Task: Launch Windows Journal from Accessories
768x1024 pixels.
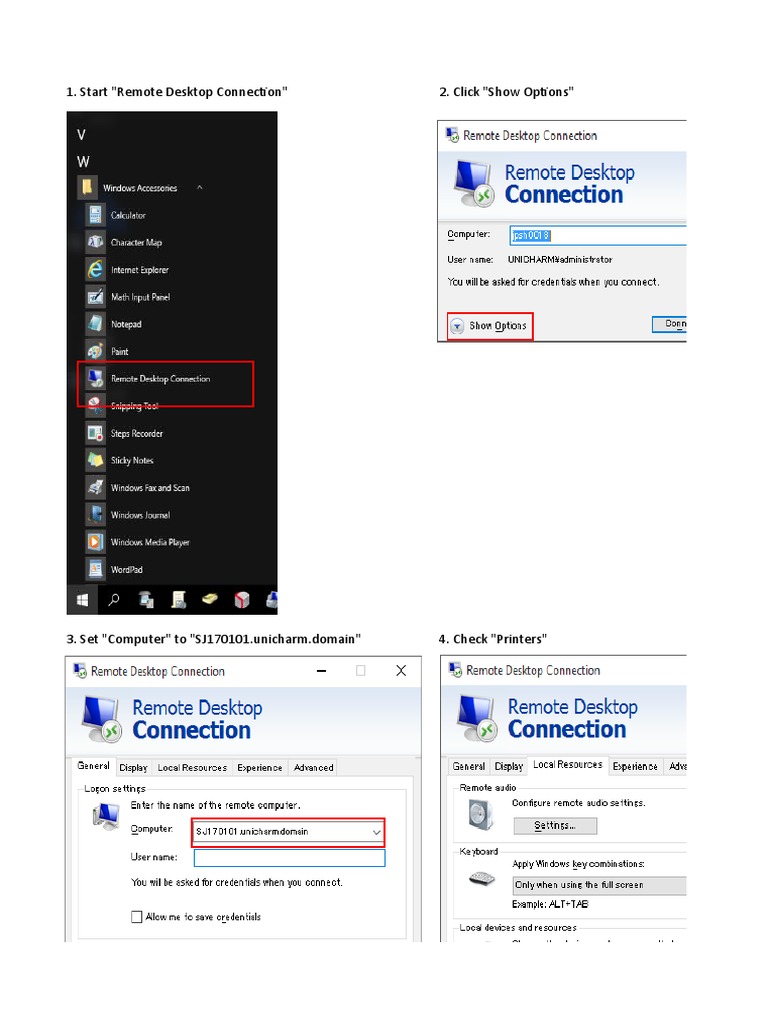Action: click(140, 515)
